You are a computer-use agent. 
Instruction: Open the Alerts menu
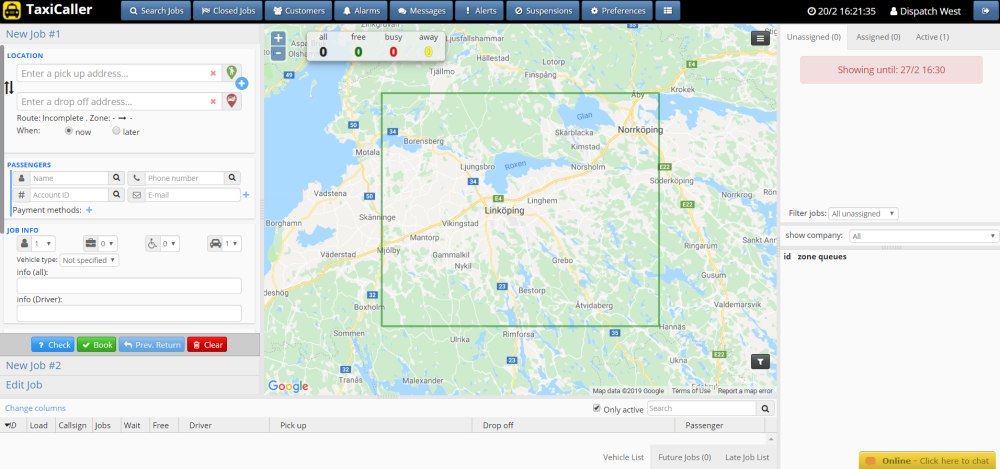point(481,11)
